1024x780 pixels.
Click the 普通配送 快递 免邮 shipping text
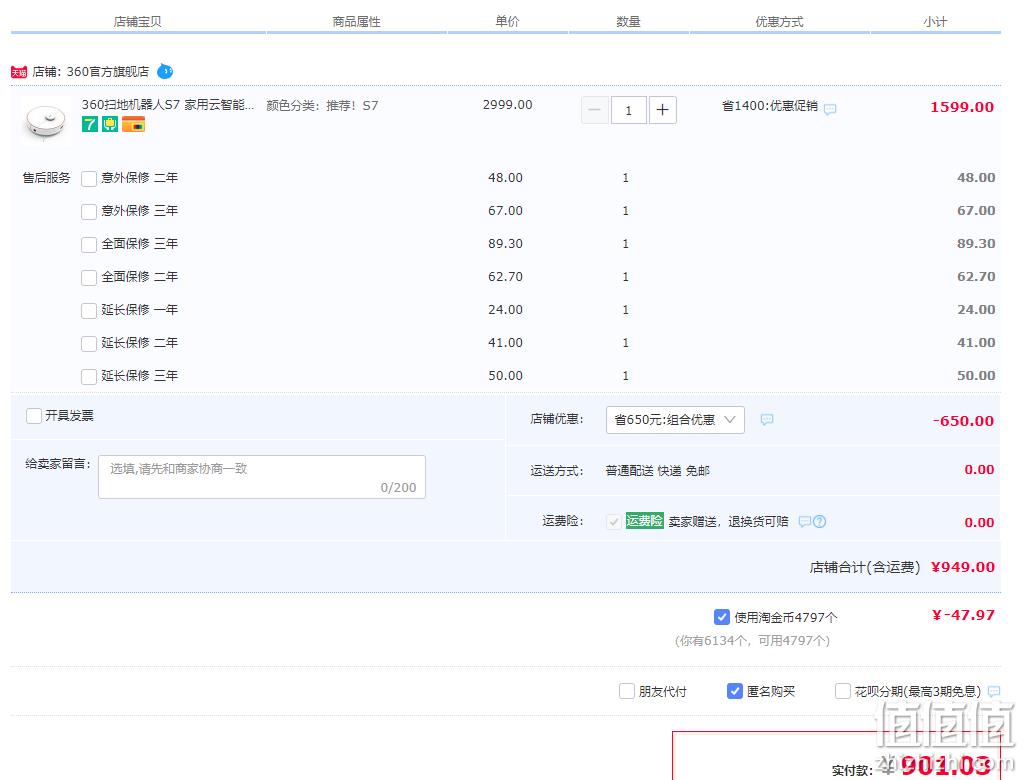[x=658, y=470]
